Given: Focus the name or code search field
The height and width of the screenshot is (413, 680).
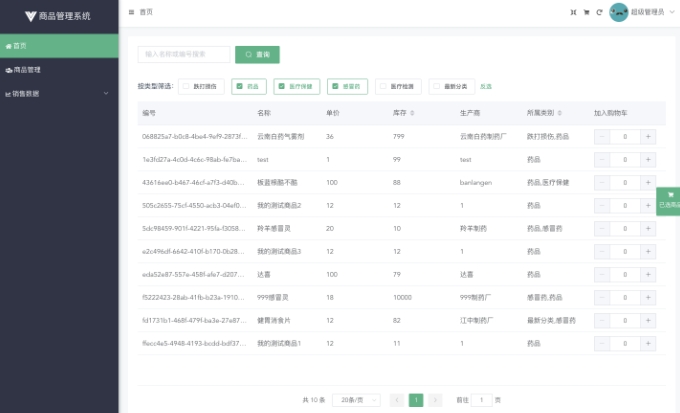Looking at the screenshot, I should pyautogui.click(x=184, y=55).
